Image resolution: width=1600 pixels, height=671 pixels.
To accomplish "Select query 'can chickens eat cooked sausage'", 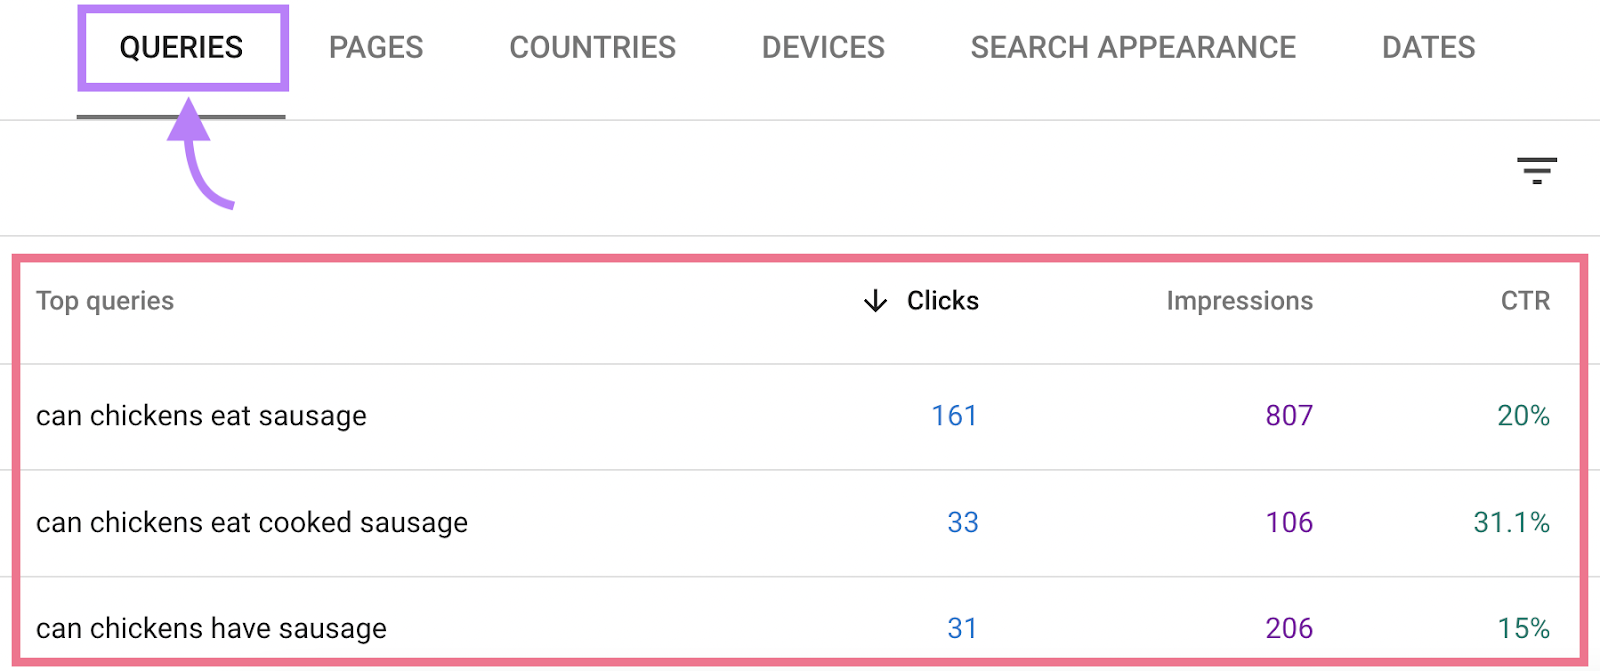I will pyautogui.click(x=252, y=522).
